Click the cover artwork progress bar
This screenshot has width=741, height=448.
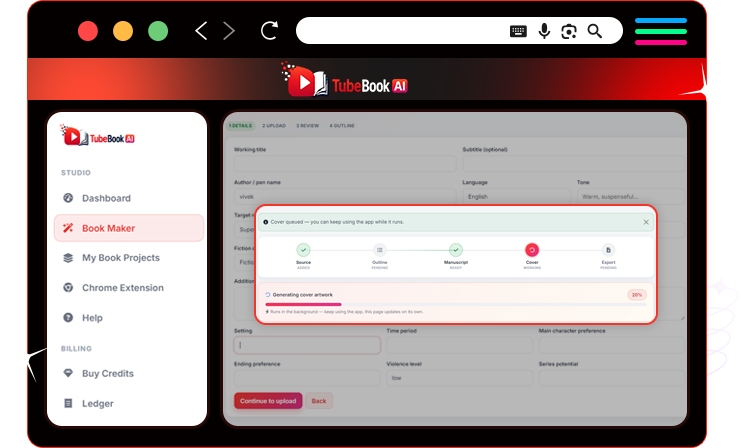click(x=456, y=305)
